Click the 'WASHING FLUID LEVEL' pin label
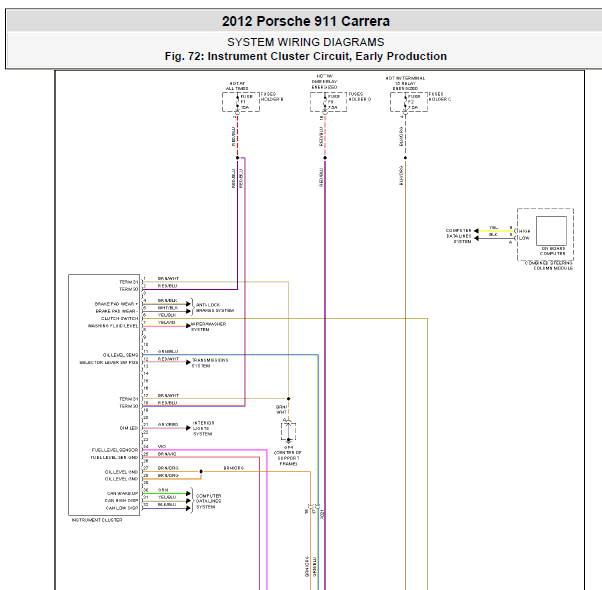The image size is (602, 590). (113, 326)
